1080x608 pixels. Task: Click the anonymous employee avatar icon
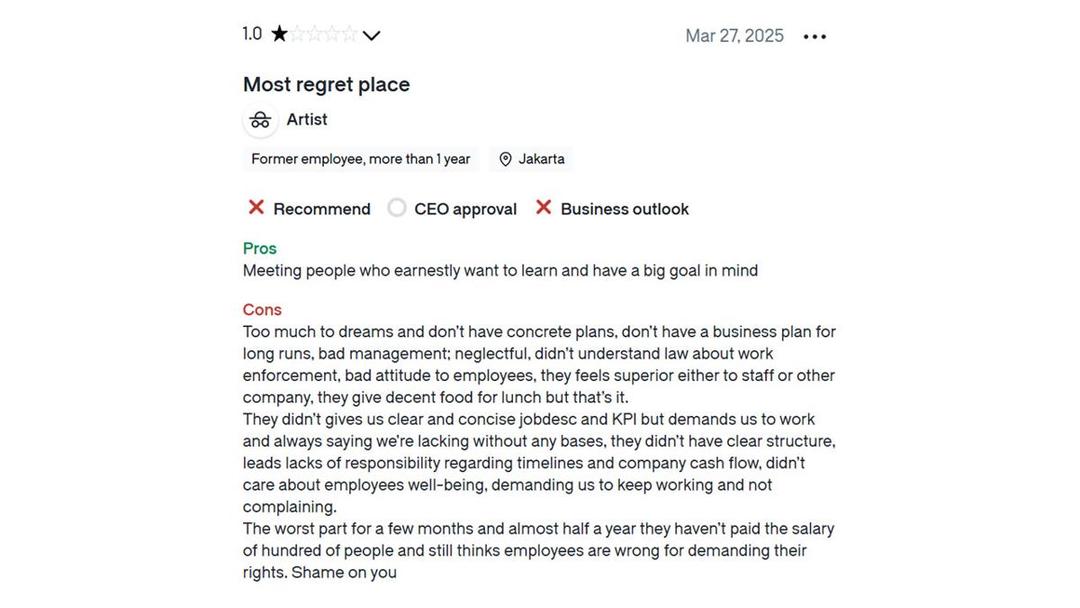260,120
